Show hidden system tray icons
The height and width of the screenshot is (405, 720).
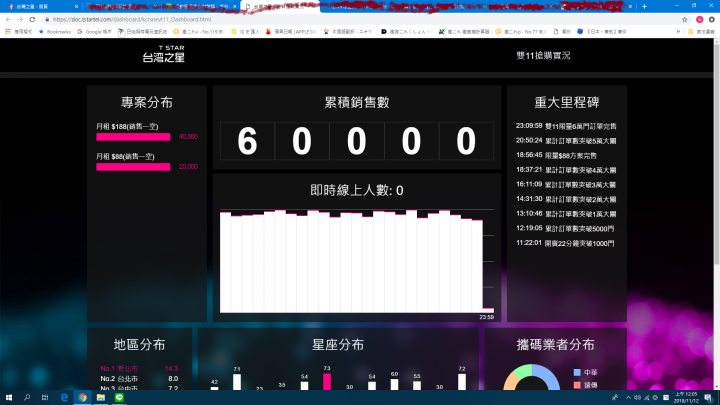click(628, 398)
